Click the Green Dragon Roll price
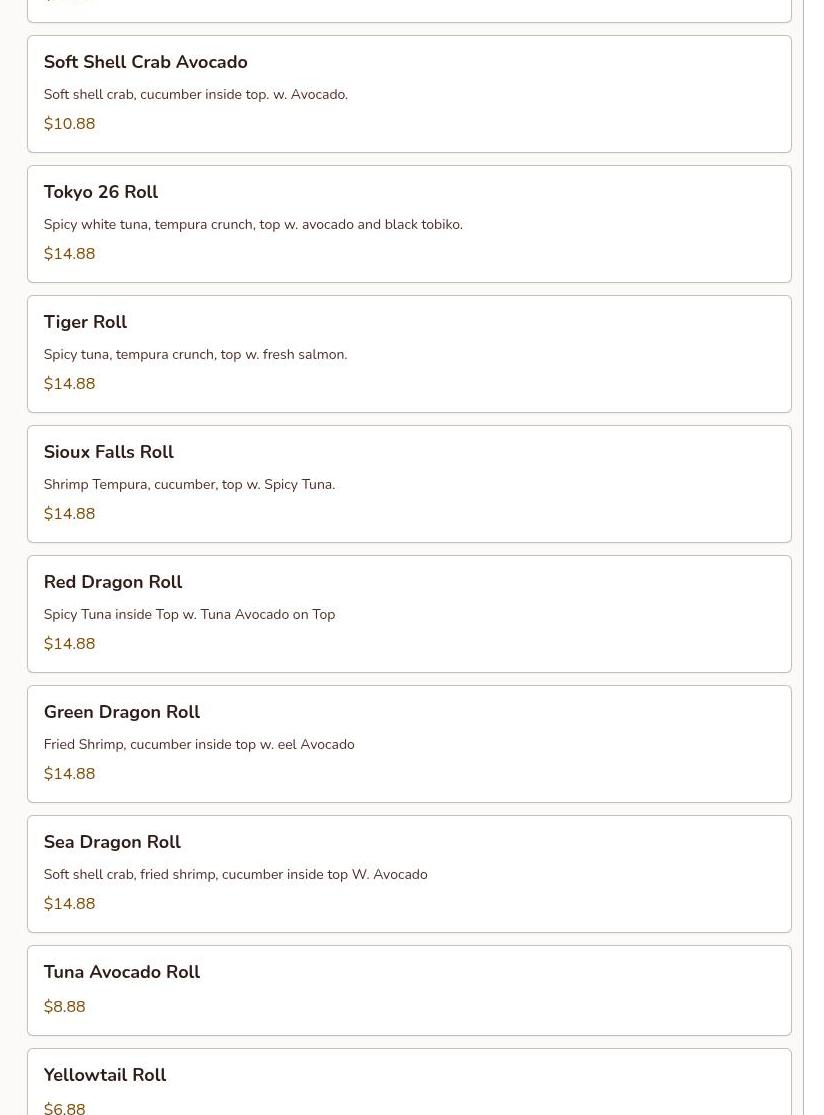The width and height of the screenshot is (824, 1115). [x=69, y=774]
